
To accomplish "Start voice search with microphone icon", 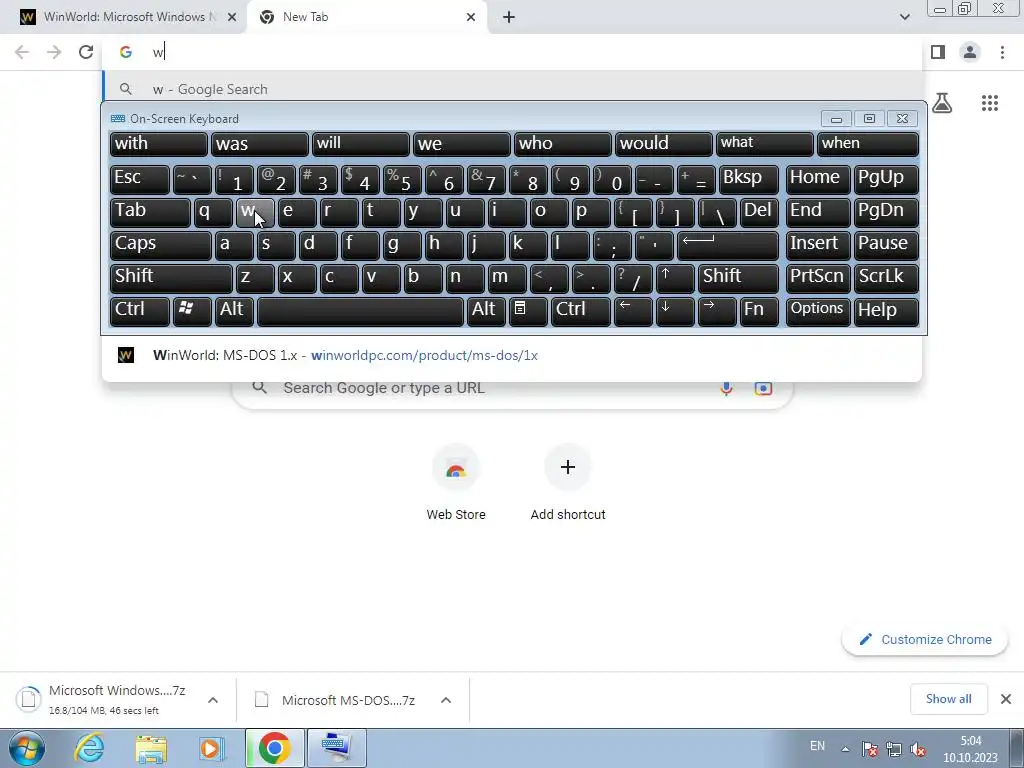I will coord(726,388).
